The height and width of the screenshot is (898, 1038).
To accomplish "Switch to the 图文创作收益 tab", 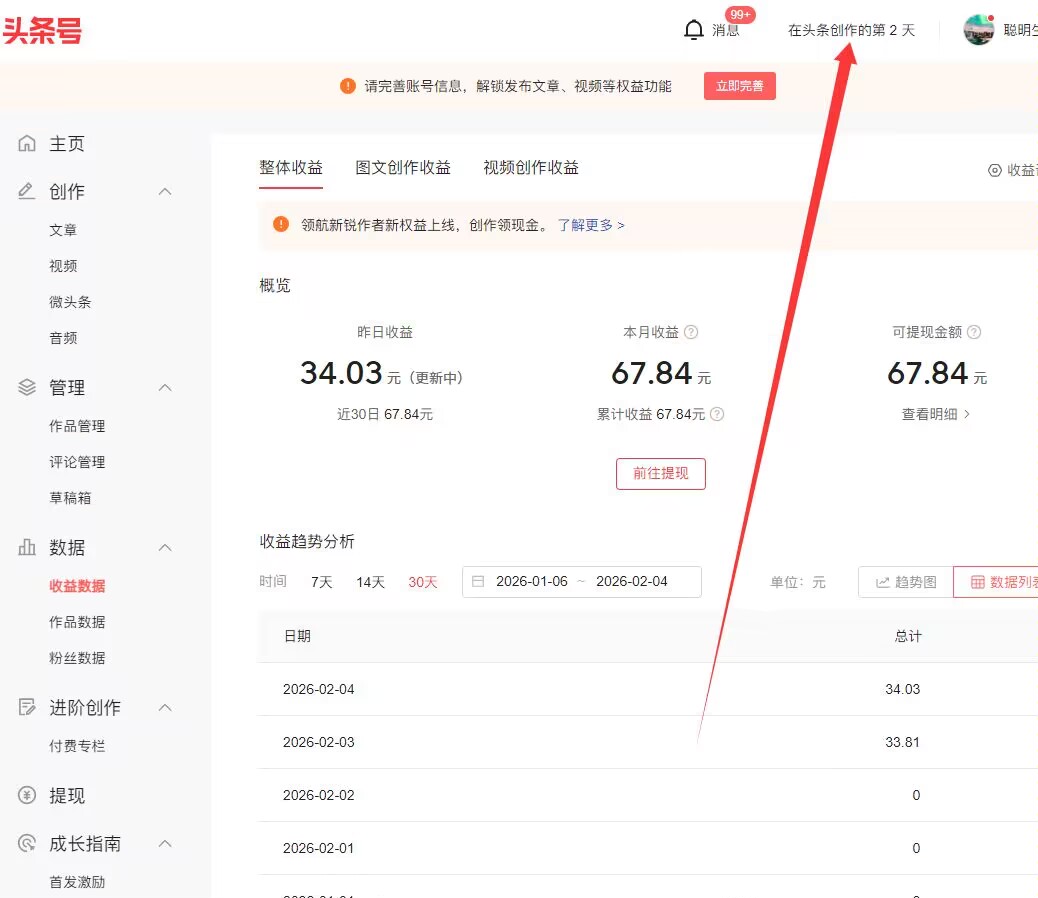I will [403, 167].
